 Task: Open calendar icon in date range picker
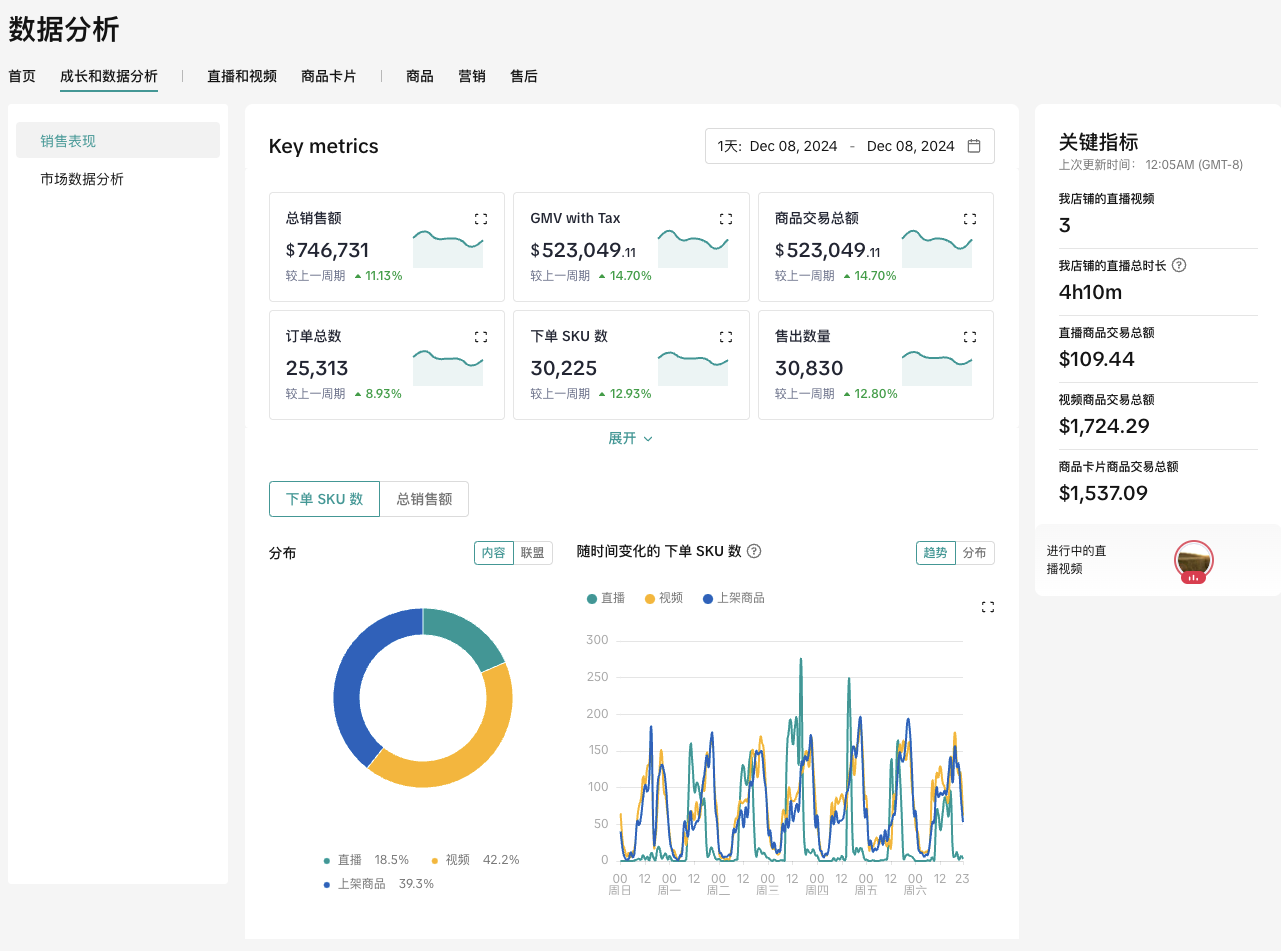tap(974, 146)
